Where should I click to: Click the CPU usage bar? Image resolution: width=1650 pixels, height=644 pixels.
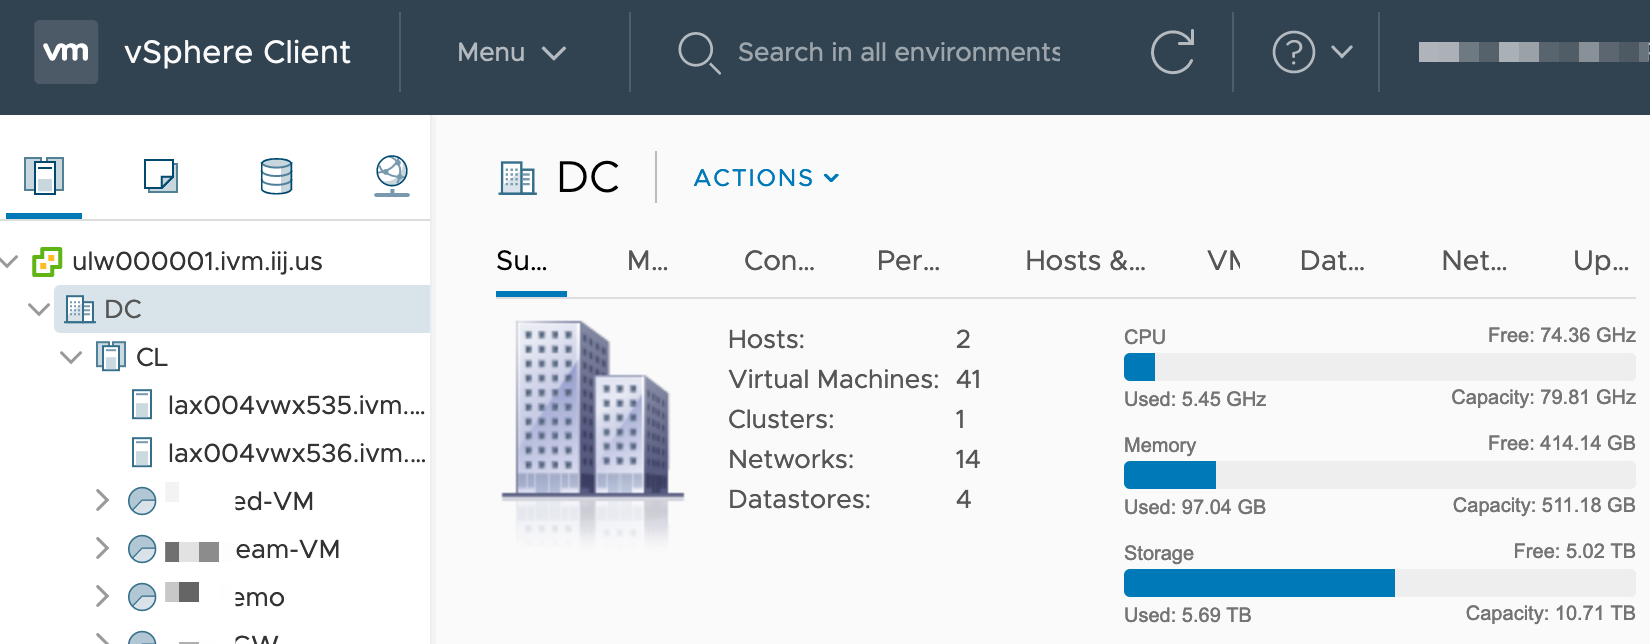pyautogui.click(x=1380, y=367)
